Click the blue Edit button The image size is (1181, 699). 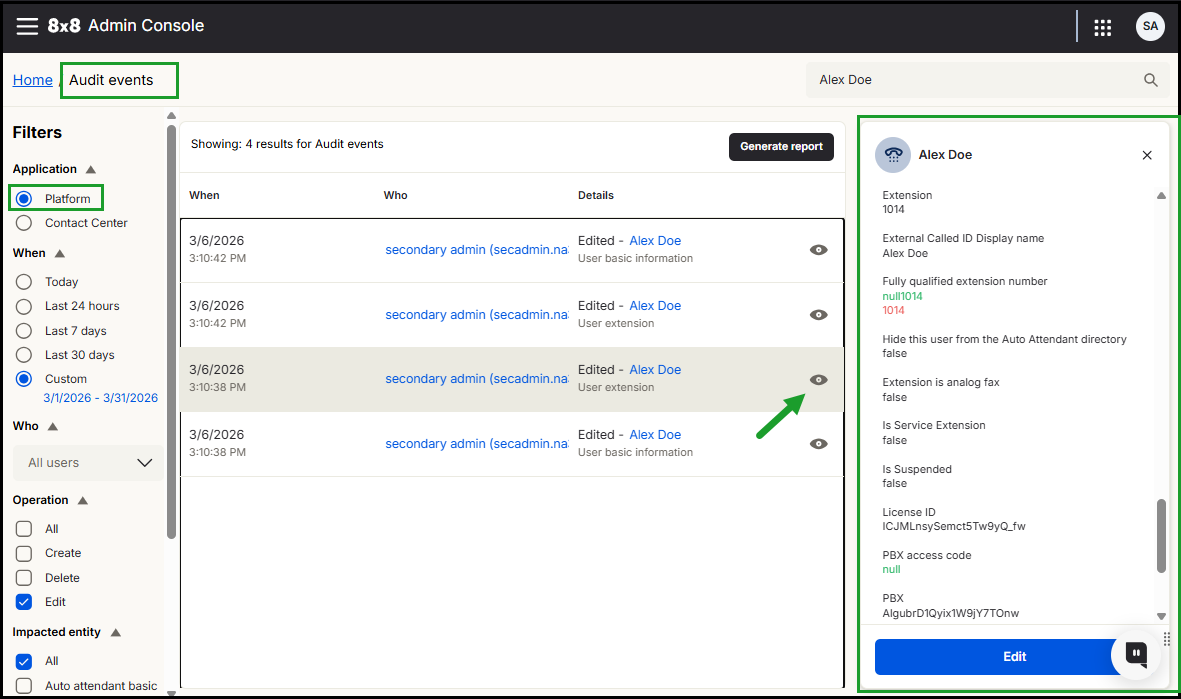click(x=1014, y=657)
